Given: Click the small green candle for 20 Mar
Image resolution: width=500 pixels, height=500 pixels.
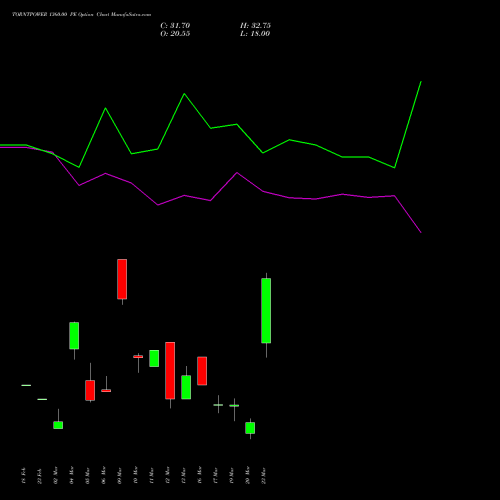Looking at the screenshot, I should (x=250, y=428).
